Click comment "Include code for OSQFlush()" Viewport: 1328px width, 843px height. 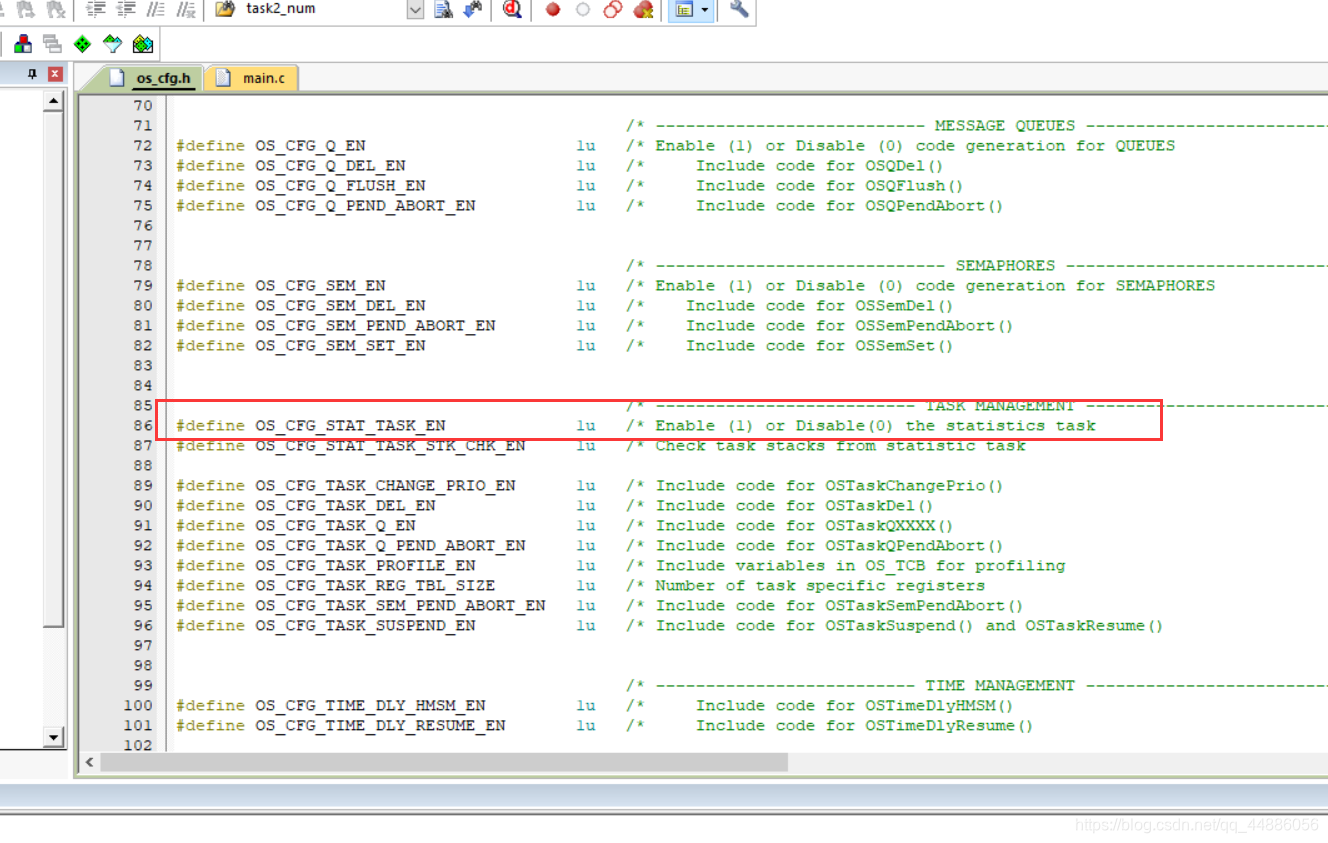click(829, 186)
